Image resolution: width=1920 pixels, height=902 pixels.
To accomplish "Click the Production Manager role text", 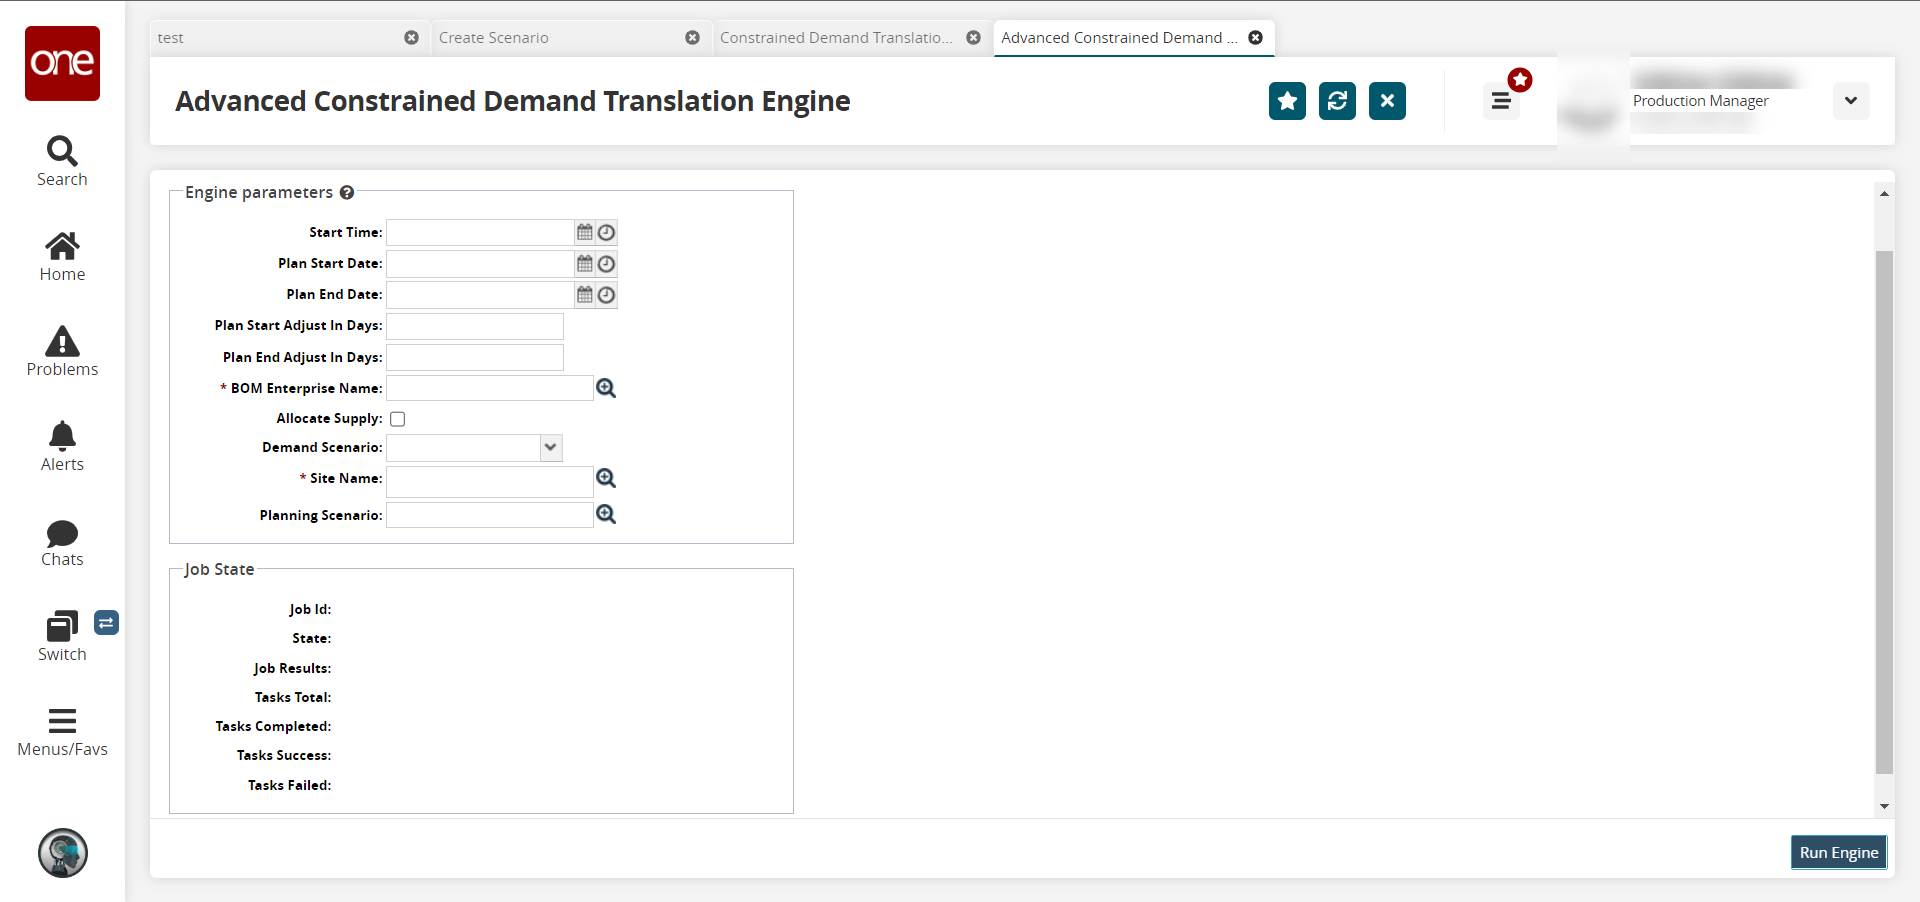I will [1701, 101].
